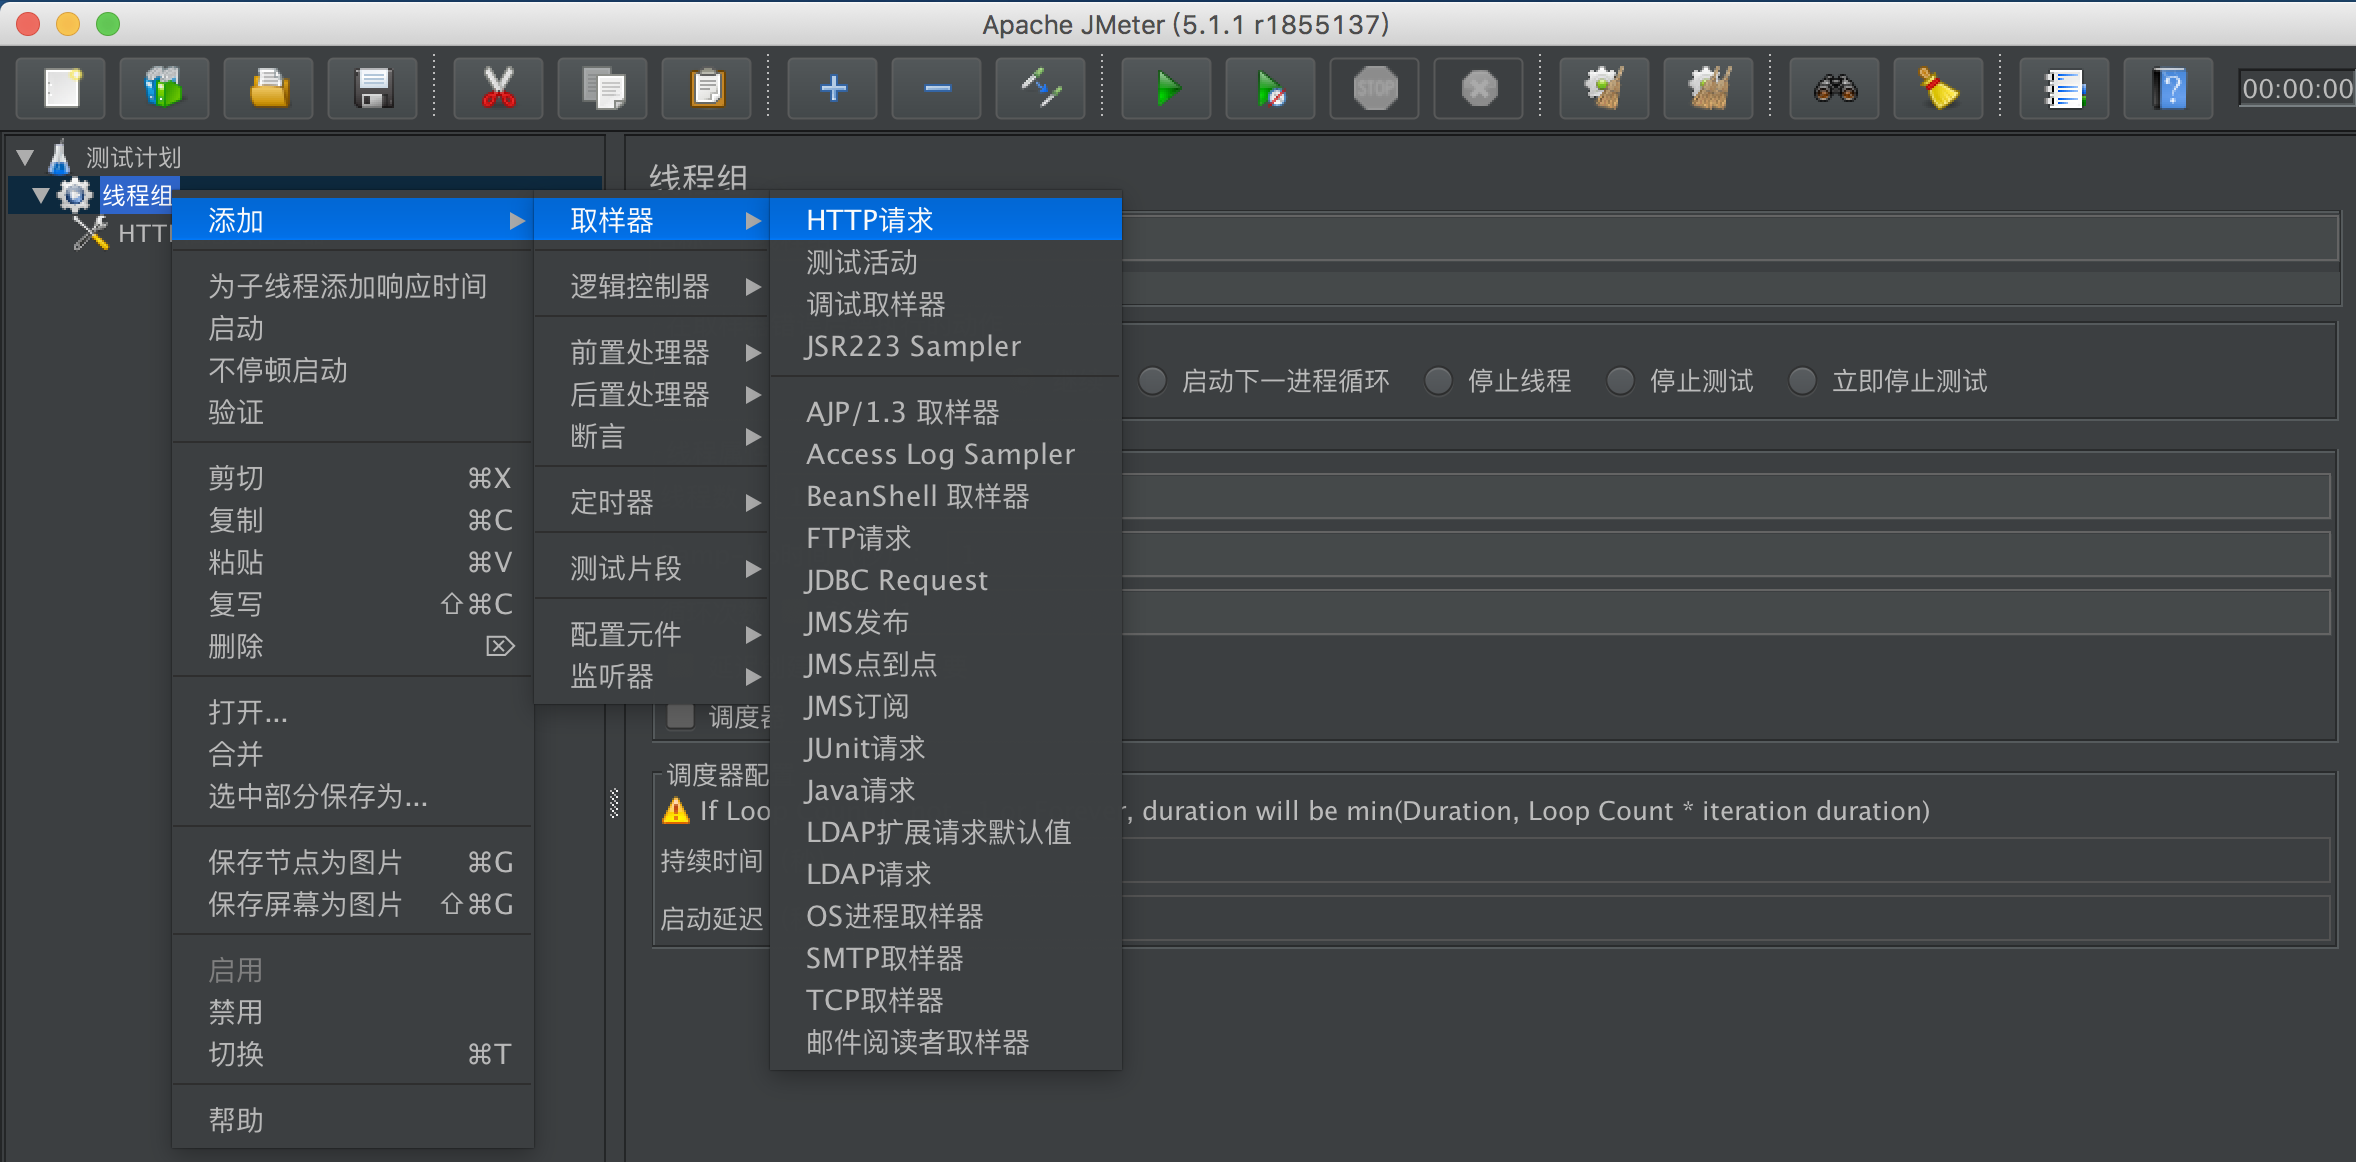This screenshot has width=2356, height=1162.
Task: Toggle the 调度器 checkbox
Action: (681, 716)
